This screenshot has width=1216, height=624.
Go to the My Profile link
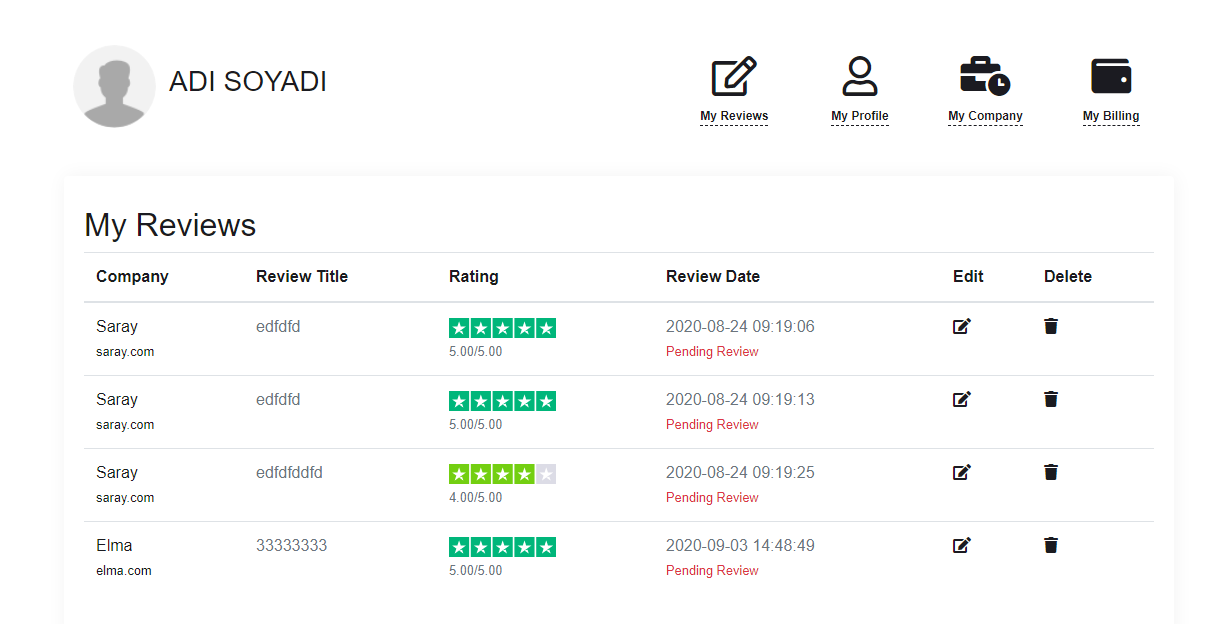[860, 116]
